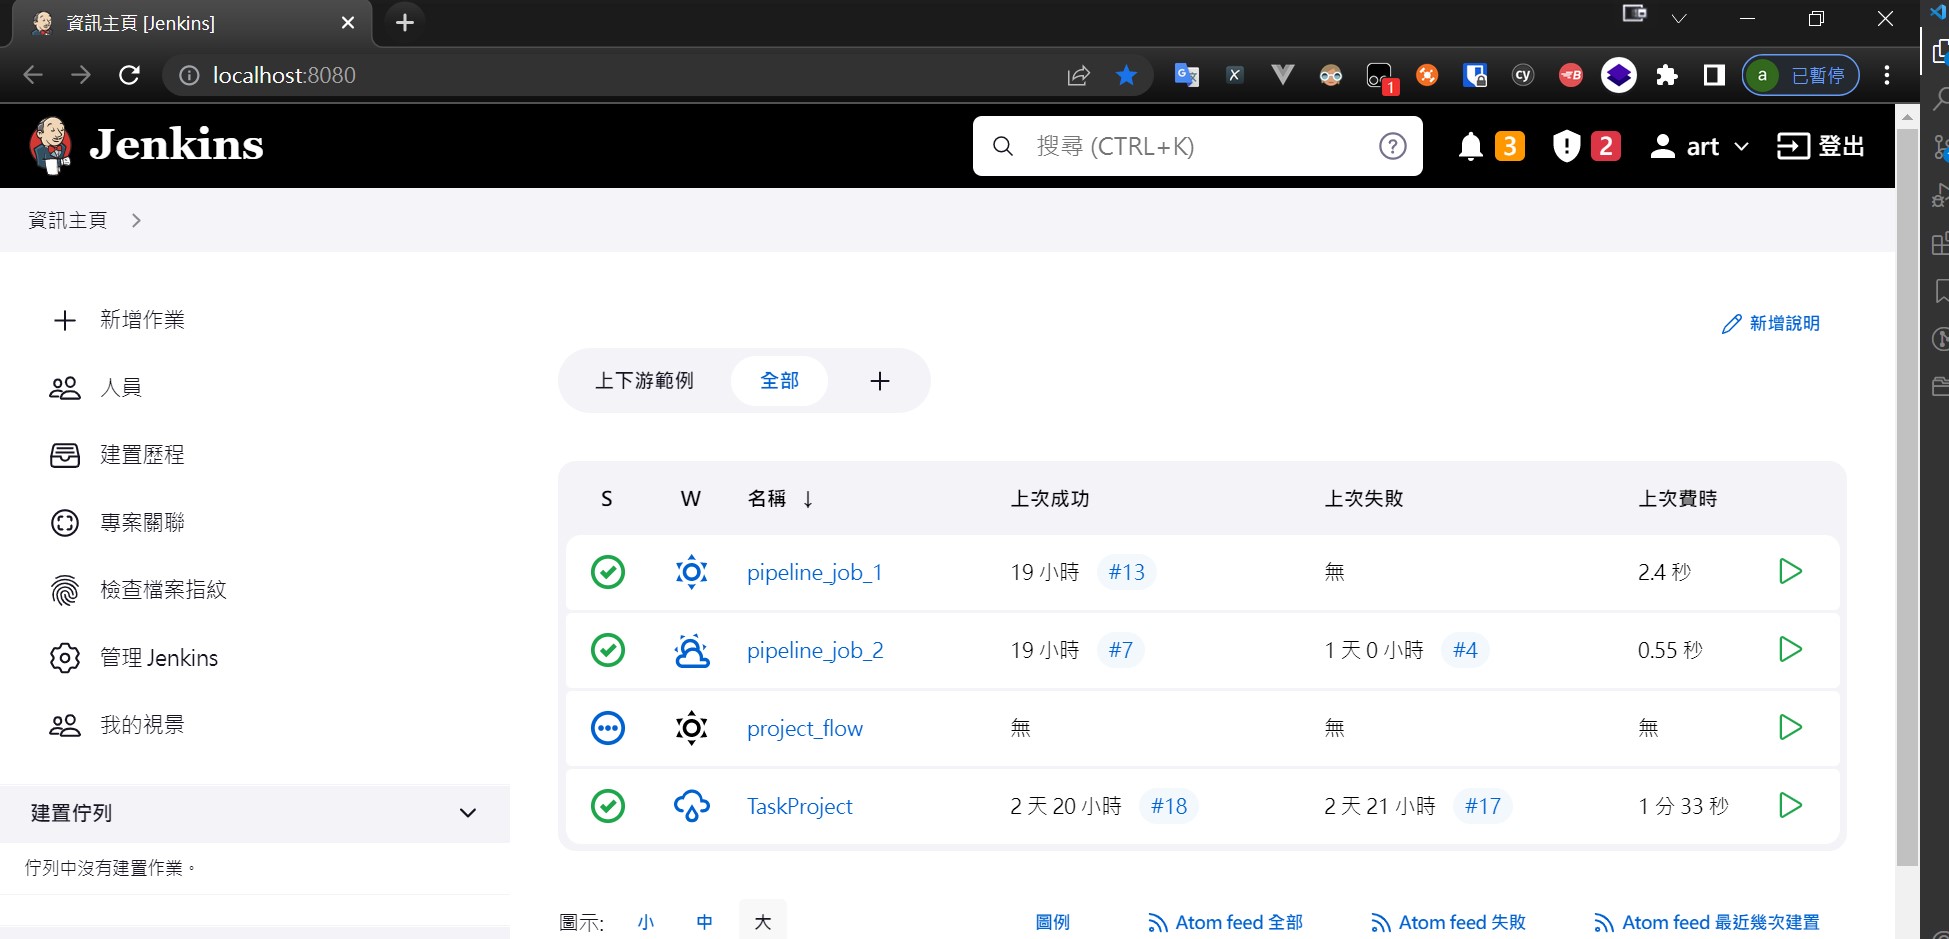
Task: Click pipeline_job_1 success status icon
Action: (608, 572)
